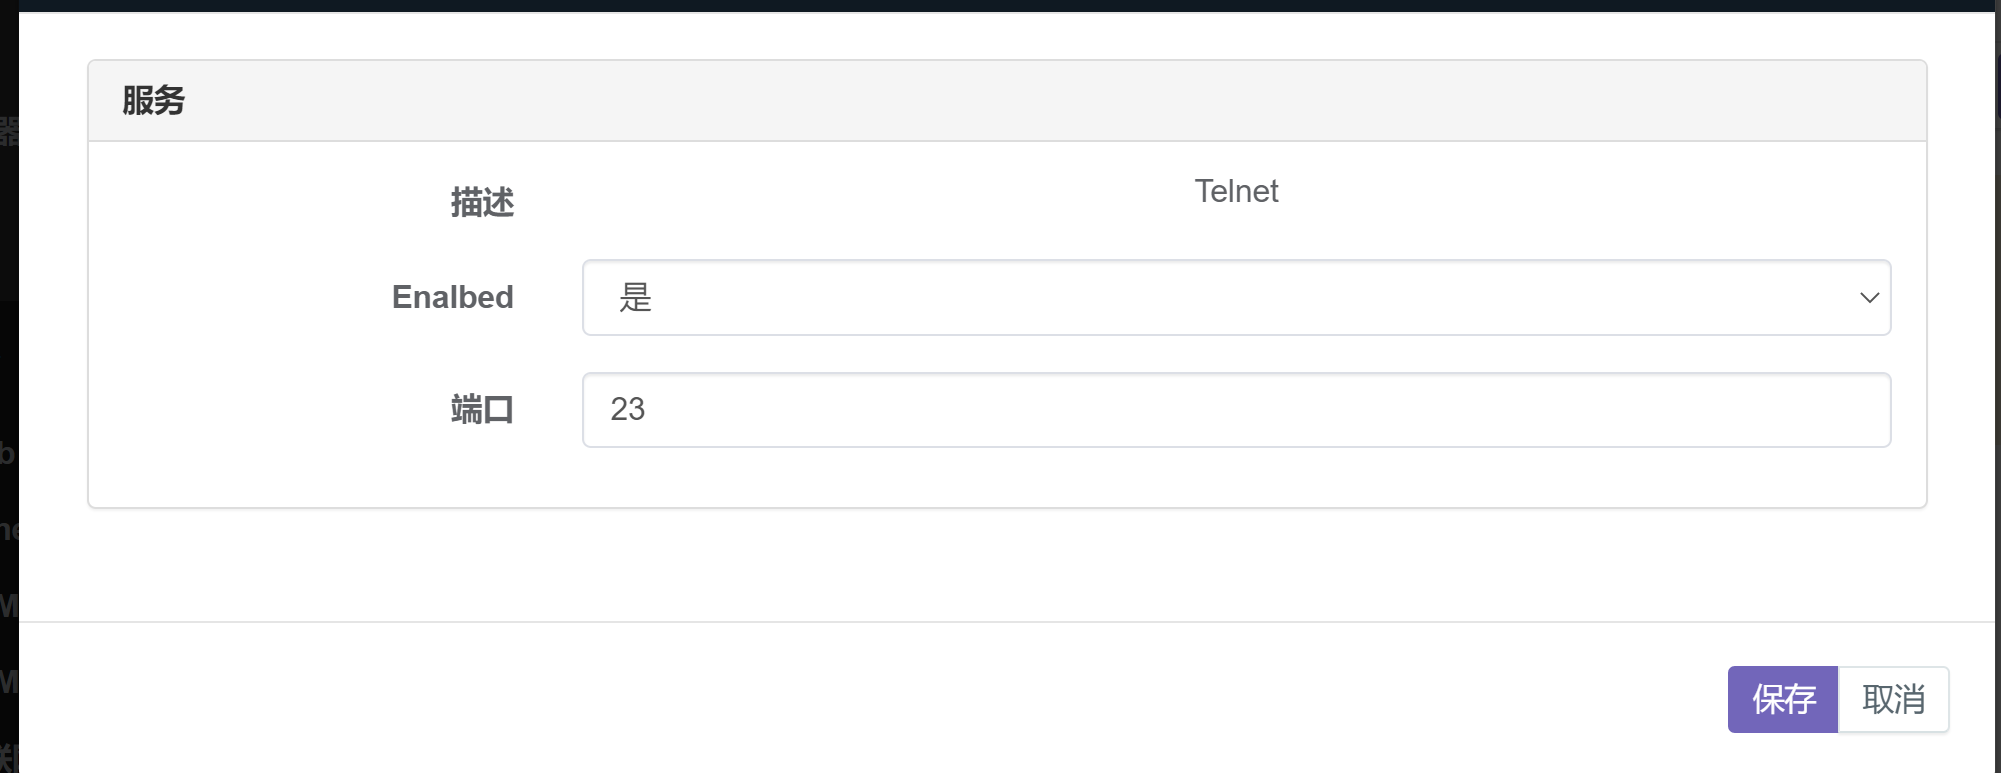Click blank area between 描述 label and Telnet

[850, 198]
